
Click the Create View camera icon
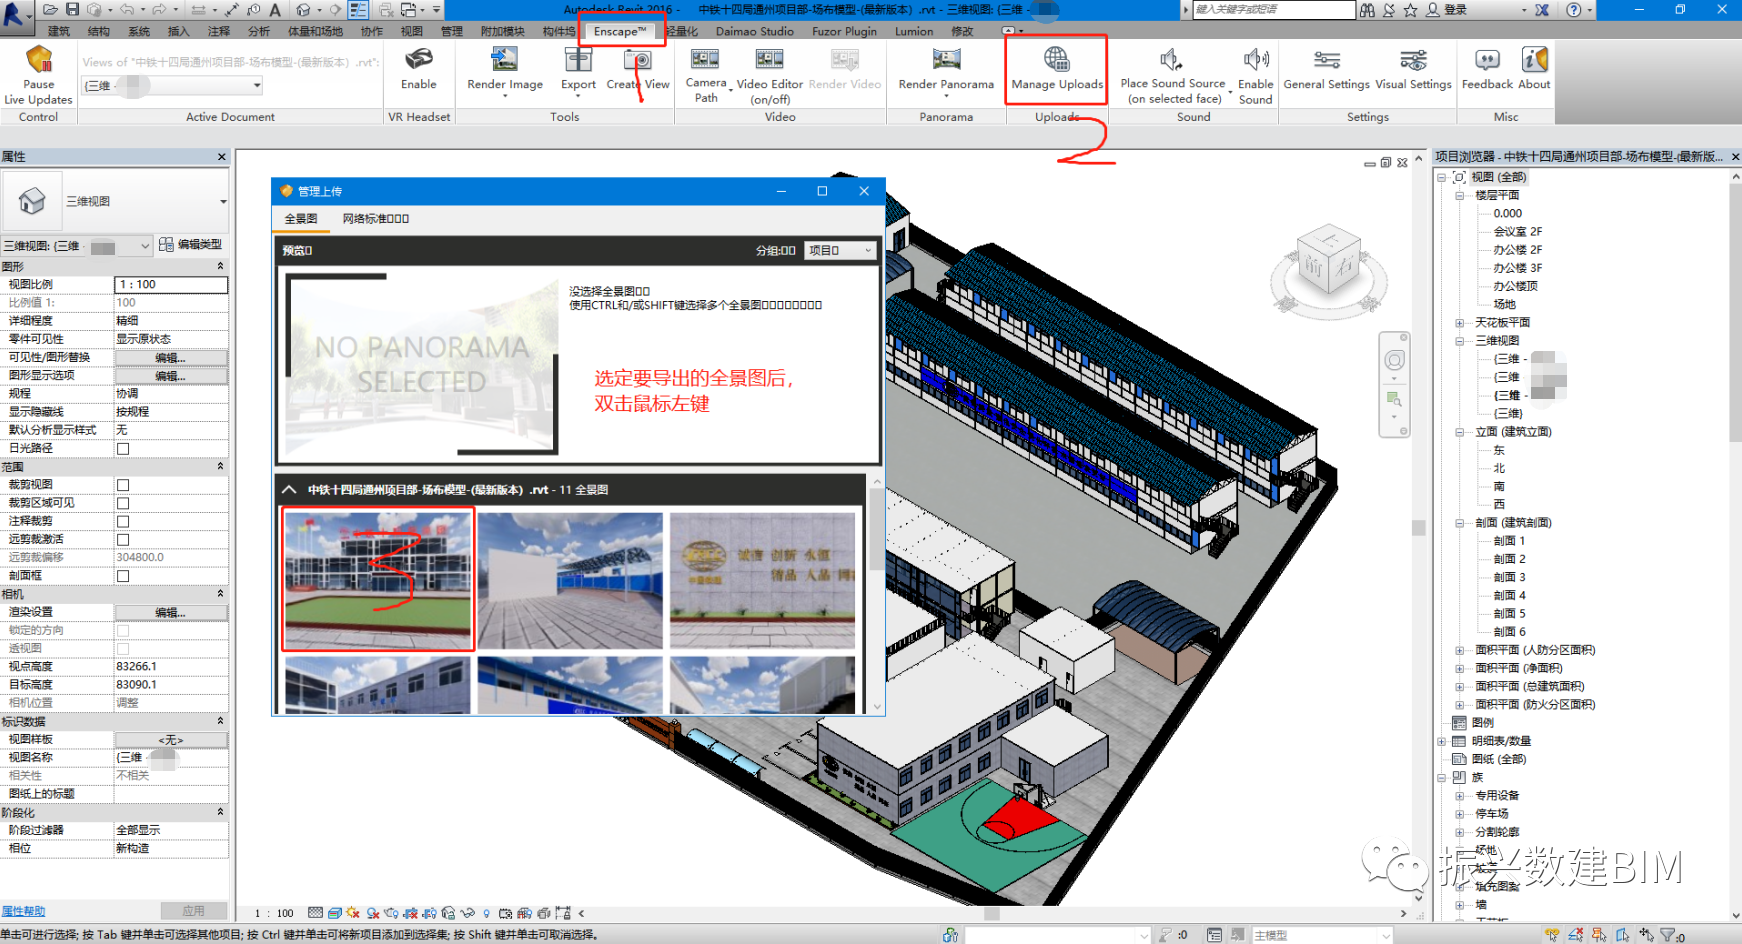coord(638,59)
